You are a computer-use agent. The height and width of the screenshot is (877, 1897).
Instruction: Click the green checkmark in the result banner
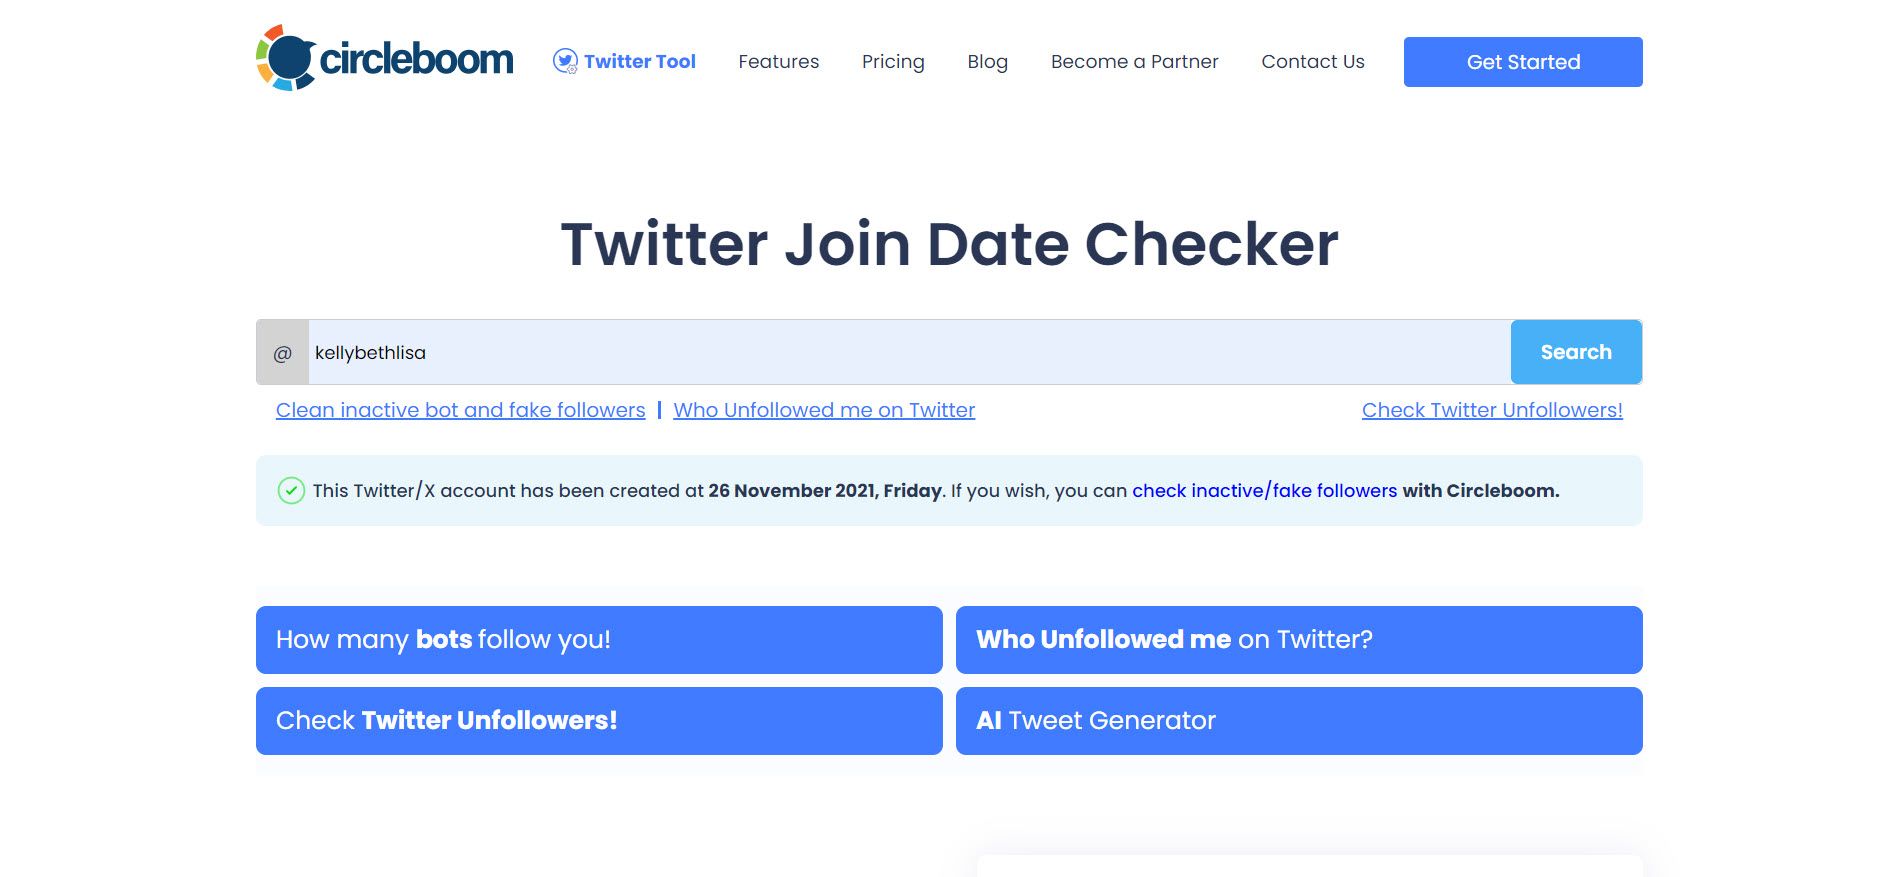point(290,490)
